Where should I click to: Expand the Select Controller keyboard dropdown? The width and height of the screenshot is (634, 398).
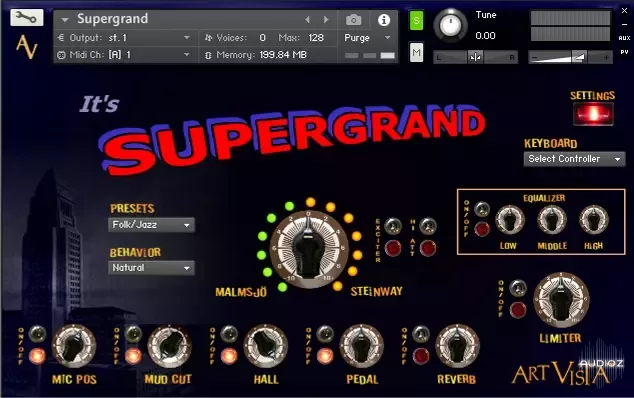(x=574, y=159)
